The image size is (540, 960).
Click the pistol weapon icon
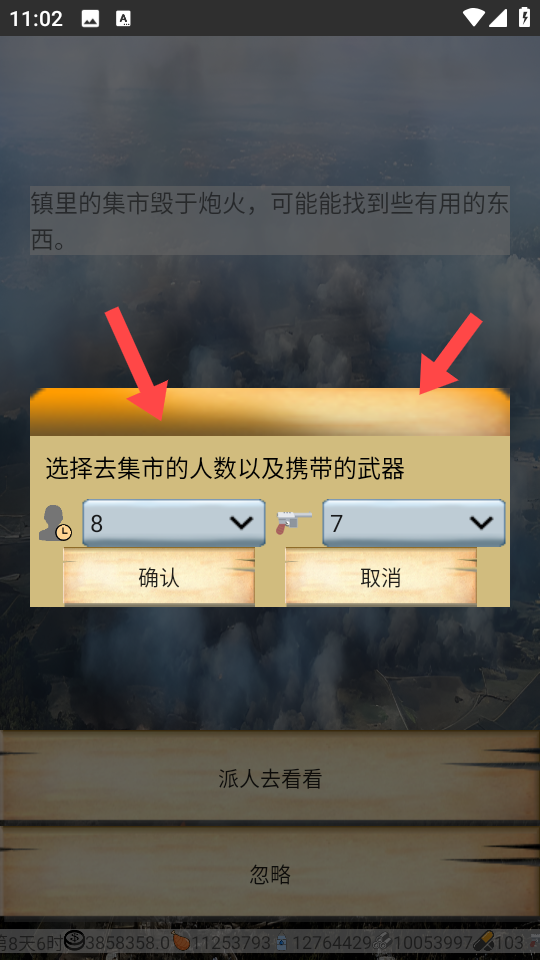294,522
